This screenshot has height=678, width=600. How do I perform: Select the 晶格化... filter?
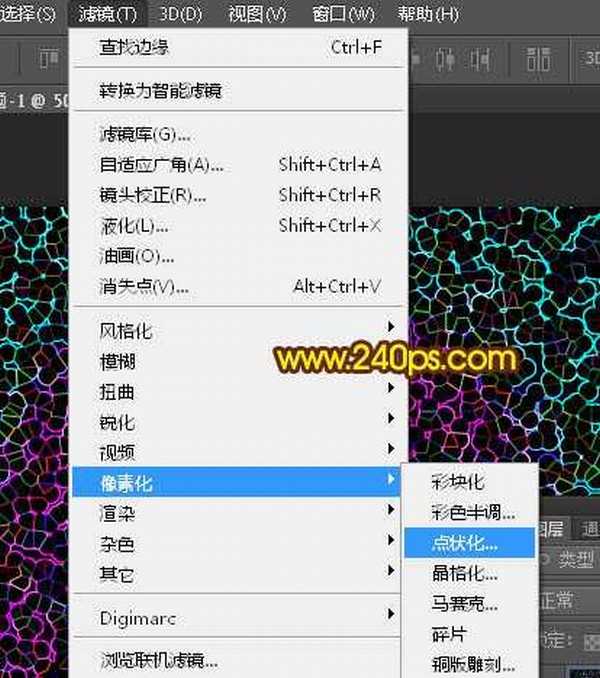[464, 573]
